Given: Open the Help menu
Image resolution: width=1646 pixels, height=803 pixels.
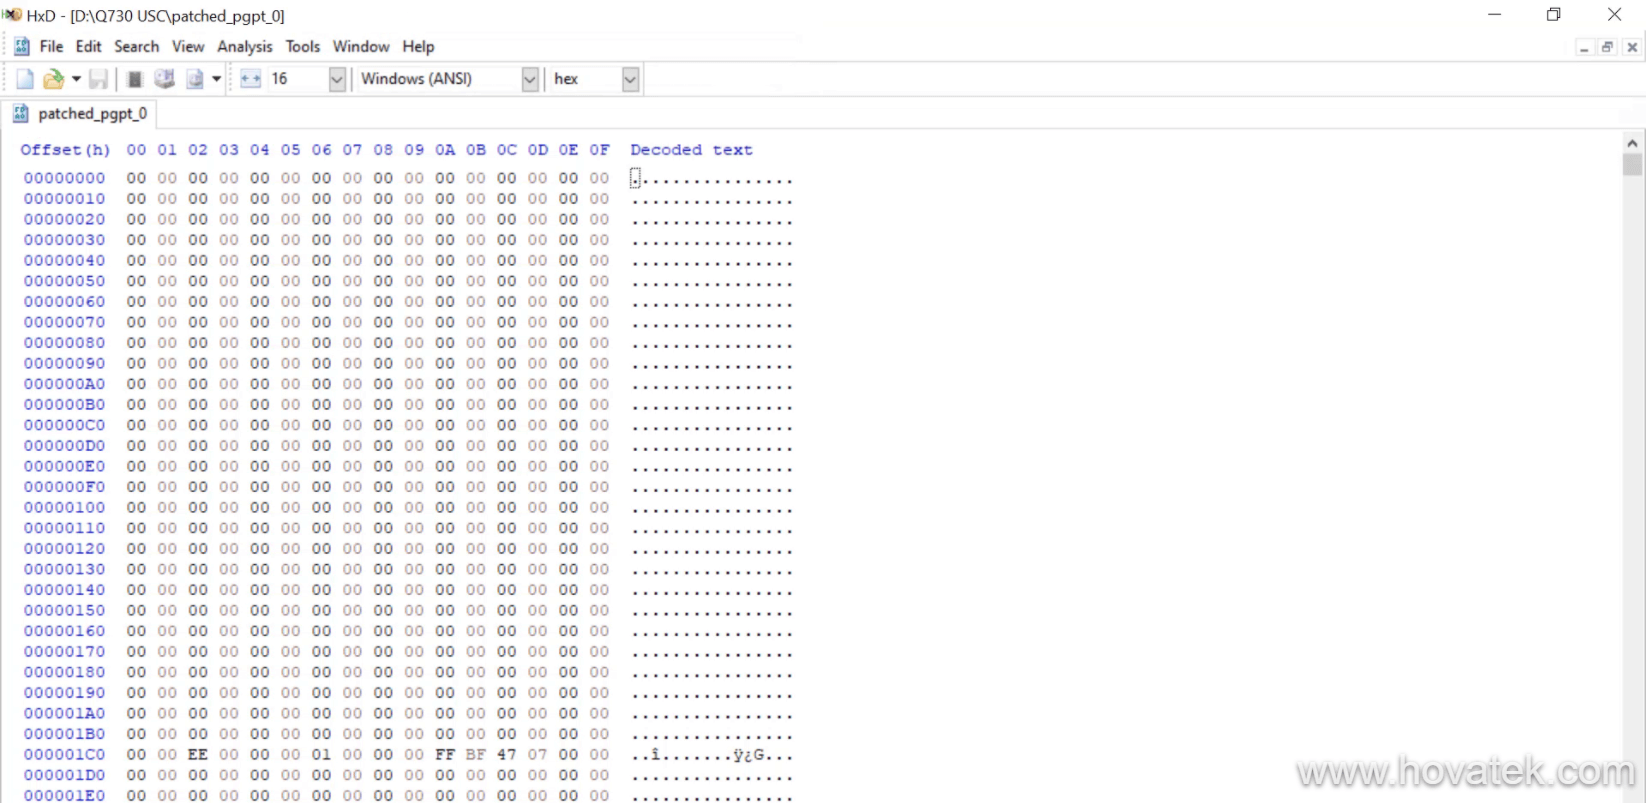Looking at the screenshot, I should tap(419, 47).
